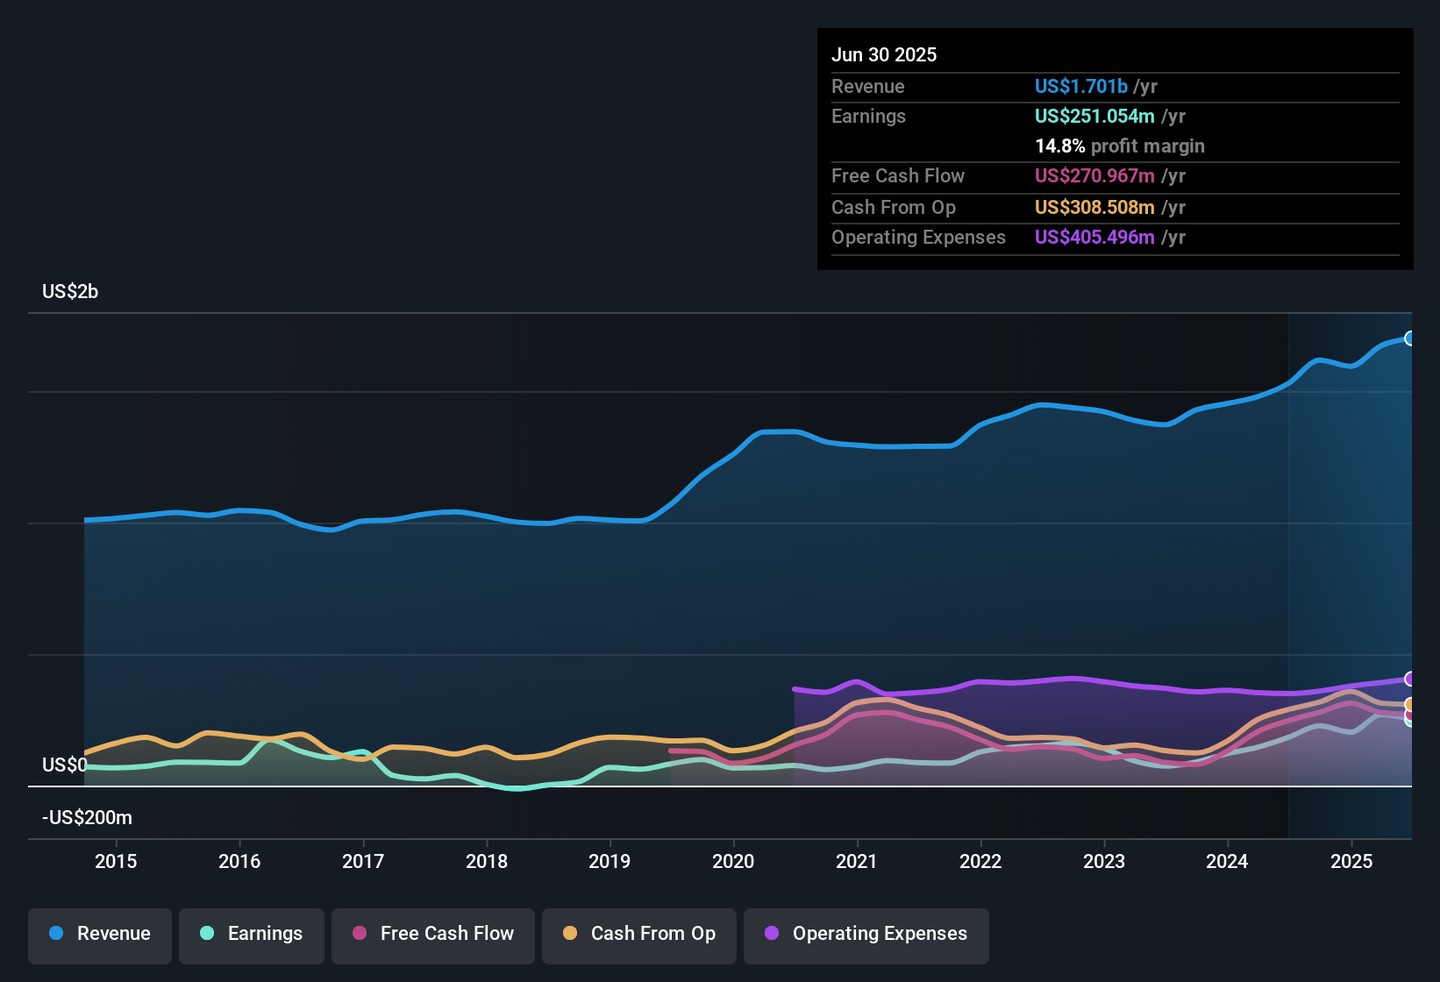Click the blue Revenue legend dot

[x=57, y=934]
